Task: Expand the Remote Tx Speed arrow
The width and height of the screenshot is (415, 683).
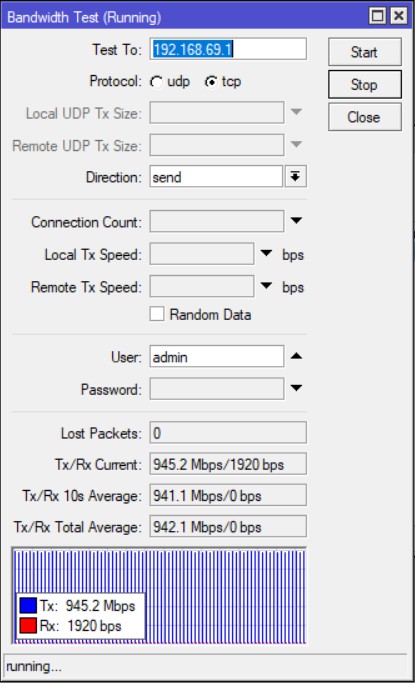Action: [266, 286]
